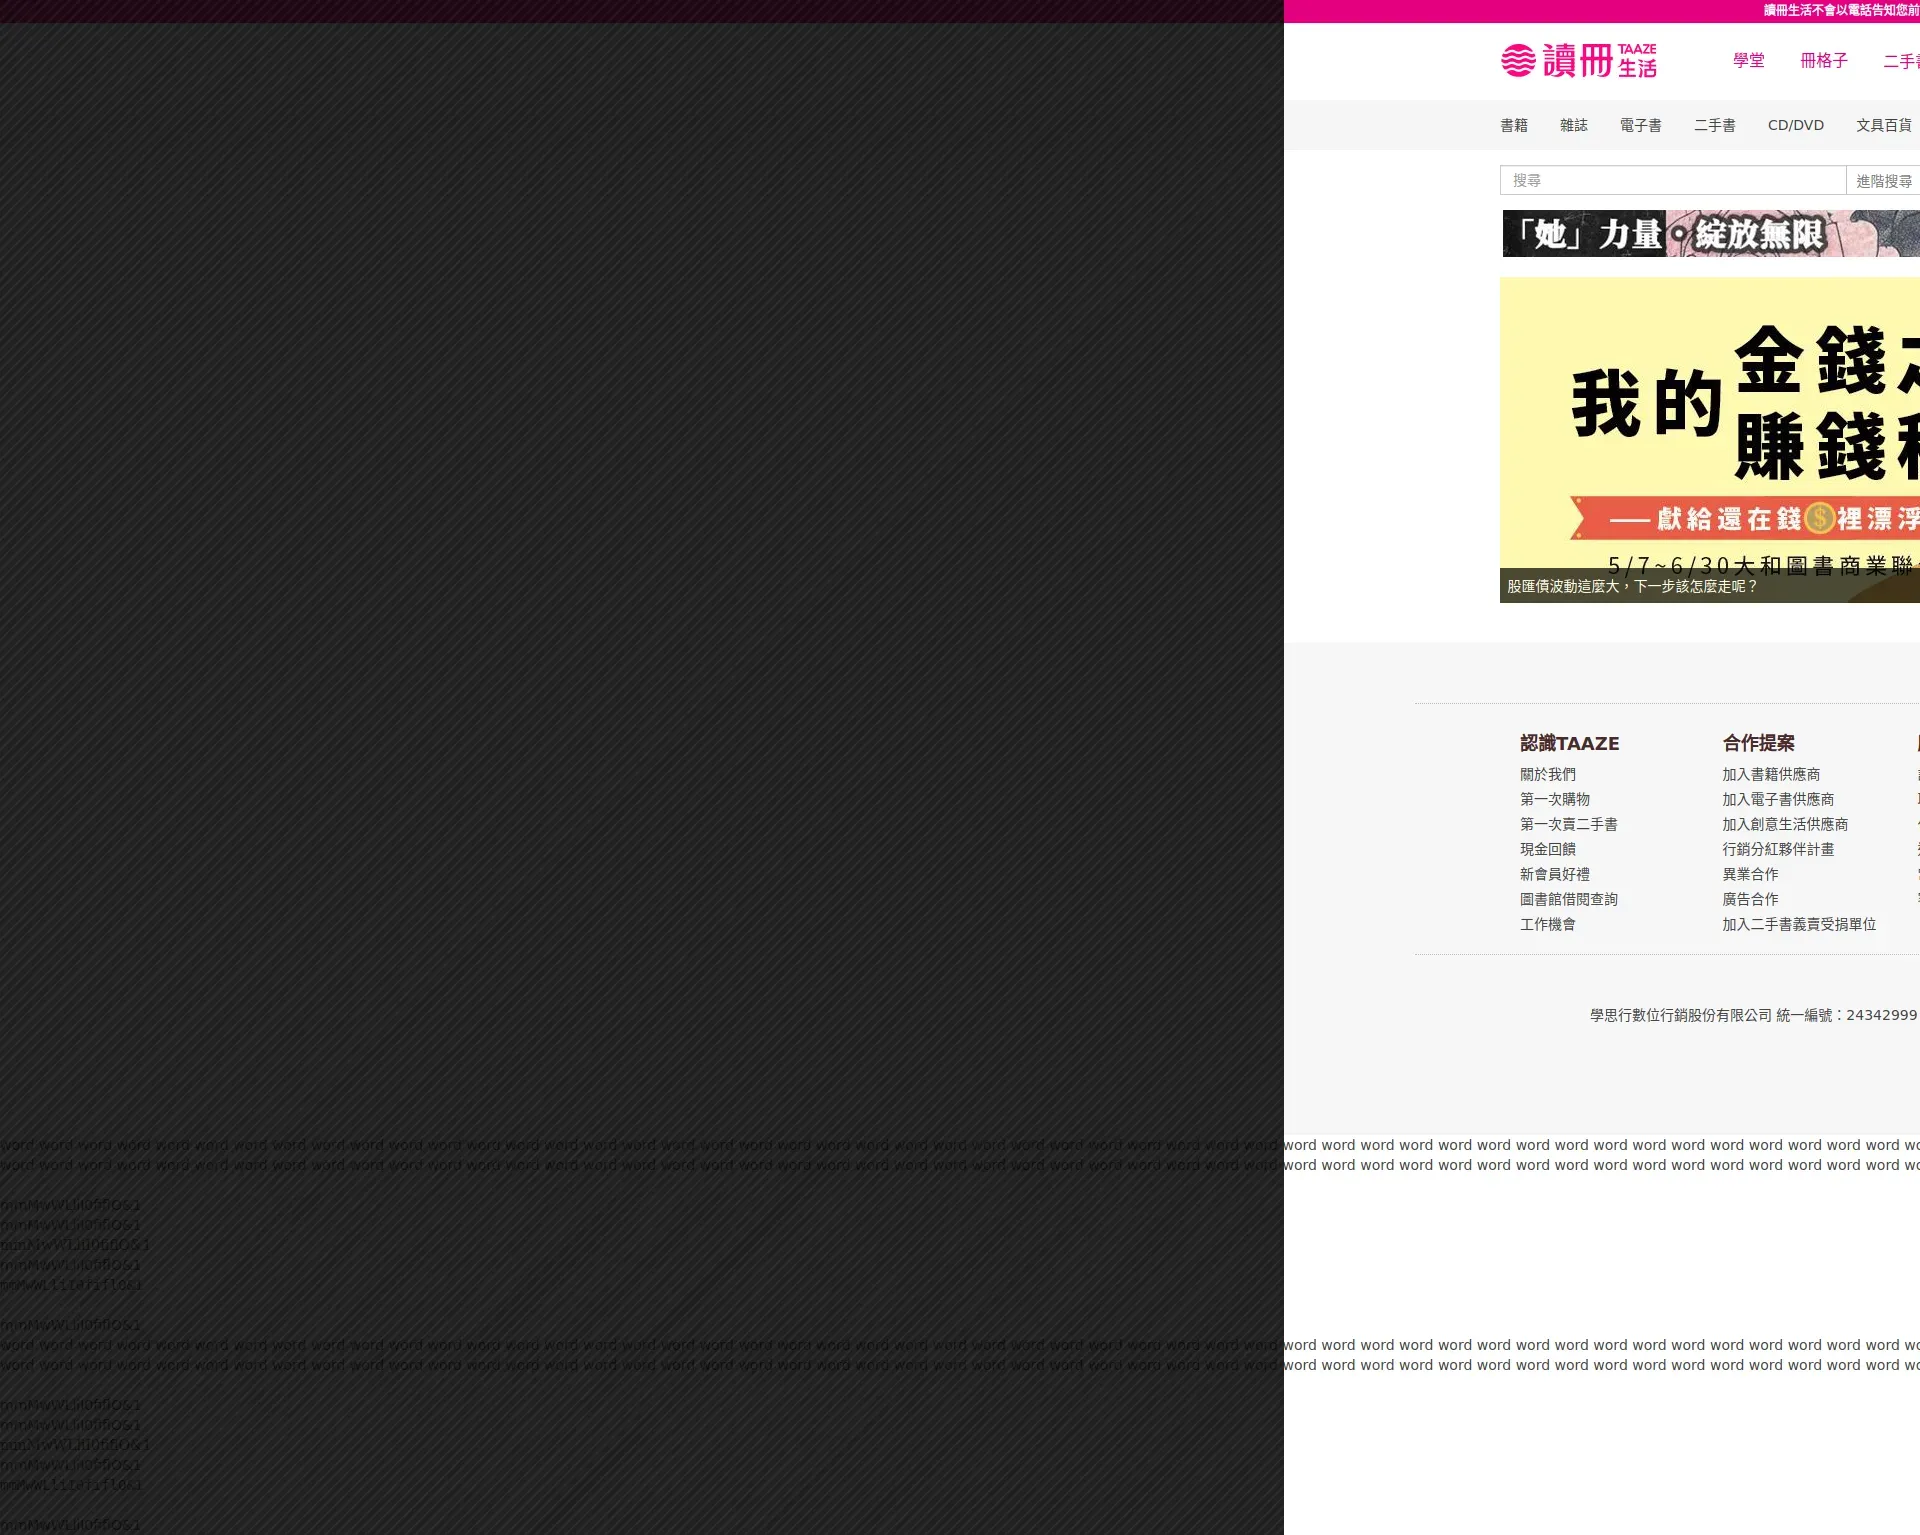
Task: Select the 書籍 category tab
Action: 1513,126
